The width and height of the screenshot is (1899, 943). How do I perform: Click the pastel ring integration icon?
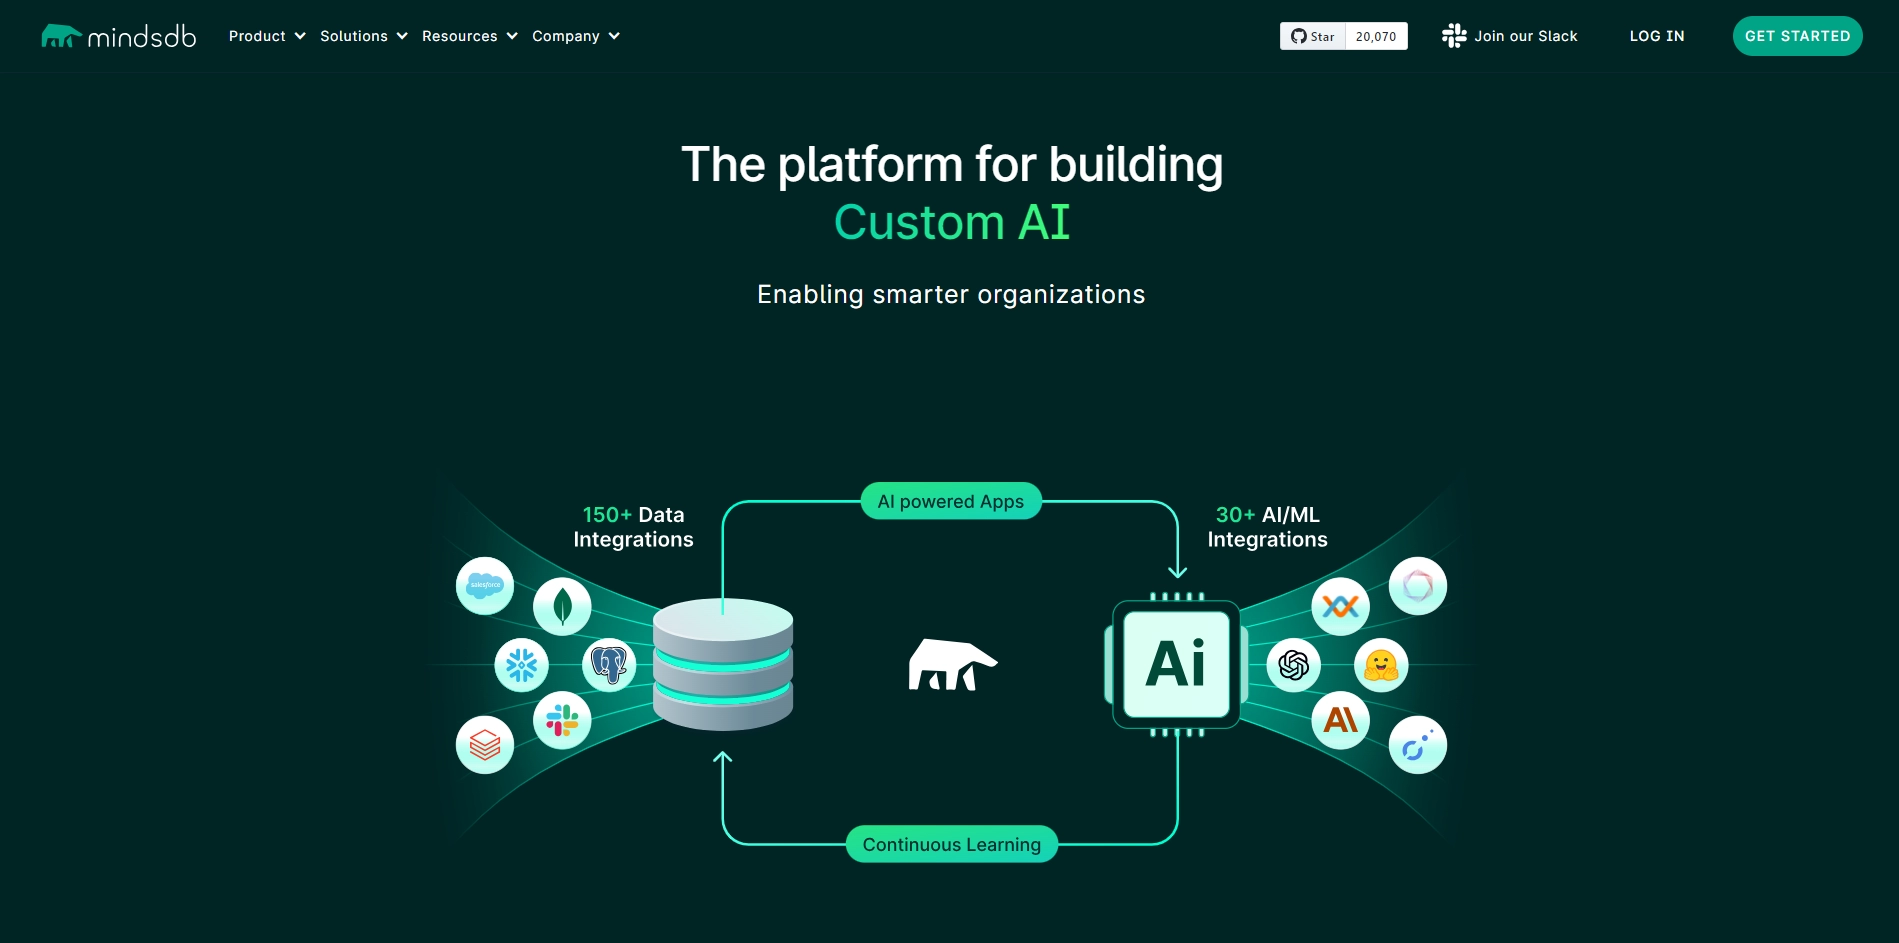pos(1418,586)
